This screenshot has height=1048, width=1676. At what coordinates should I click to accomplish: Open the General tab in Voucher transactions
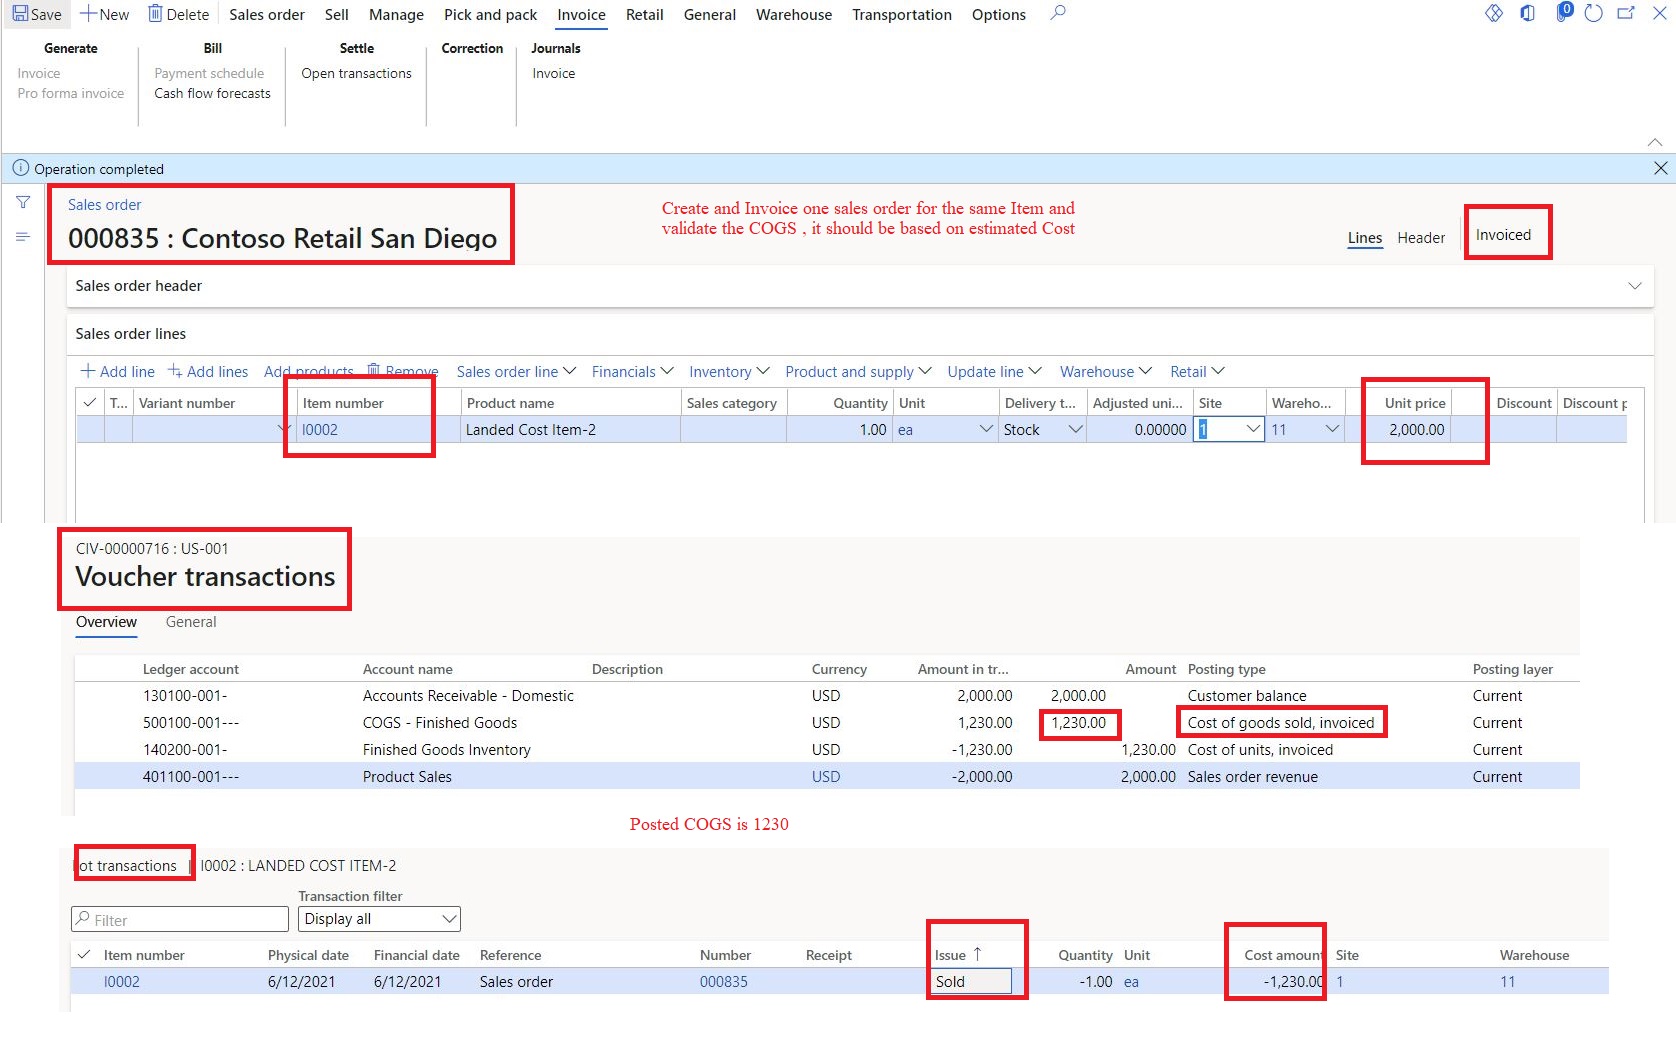point(190,621)
